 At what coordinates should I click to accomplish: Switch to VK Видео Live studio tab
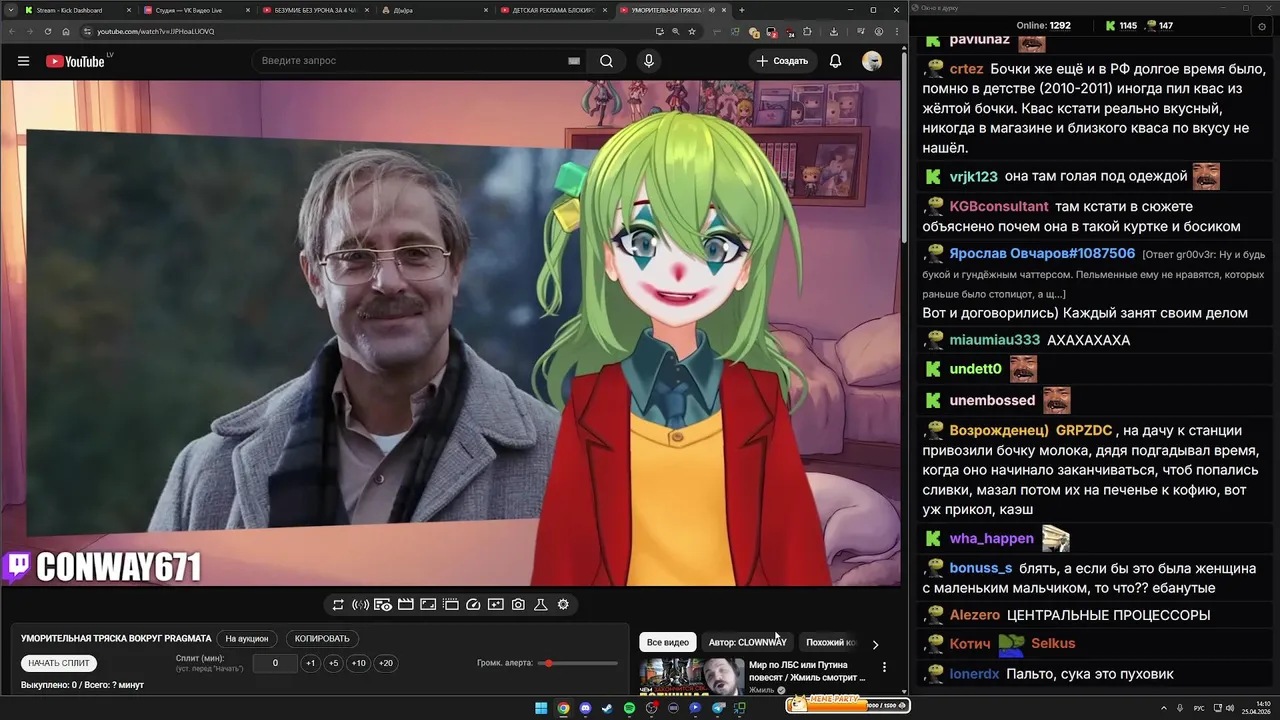pos(196,10)
